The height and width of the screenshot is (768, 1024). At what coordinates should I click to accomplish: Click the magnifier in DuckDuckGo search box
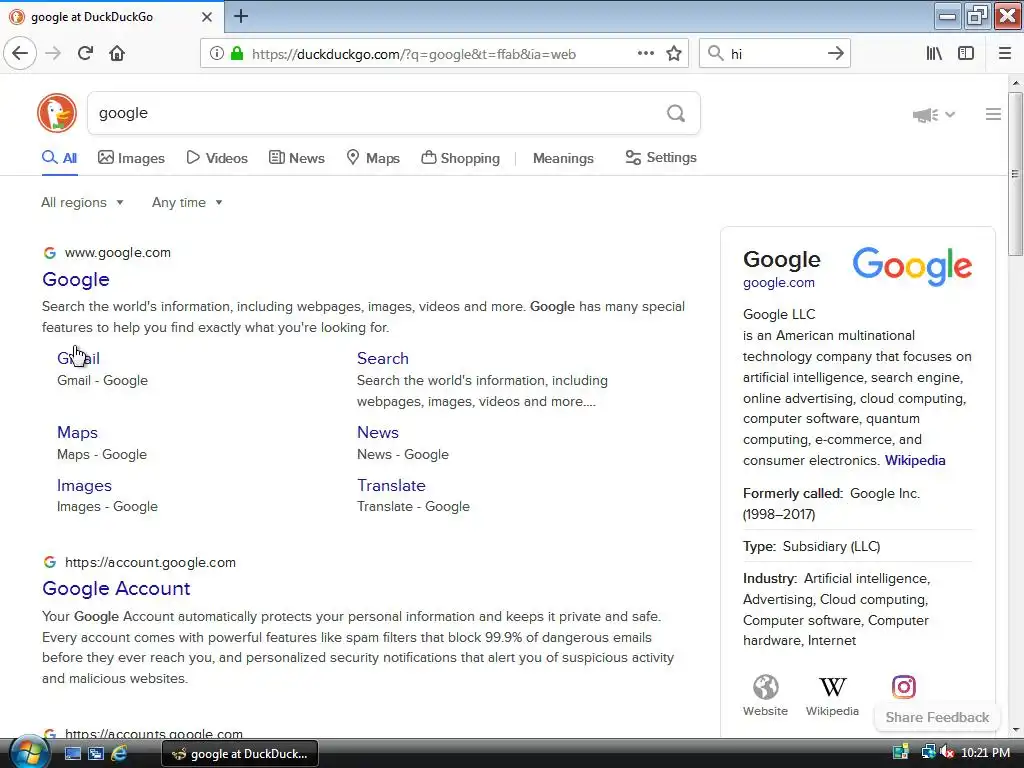(676, 114)
